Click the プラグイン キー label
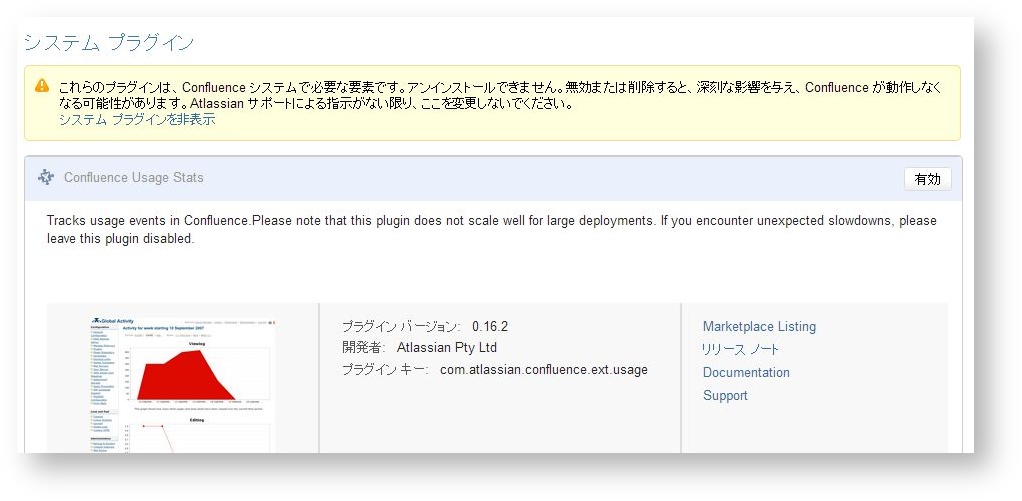 pos(385,370)
